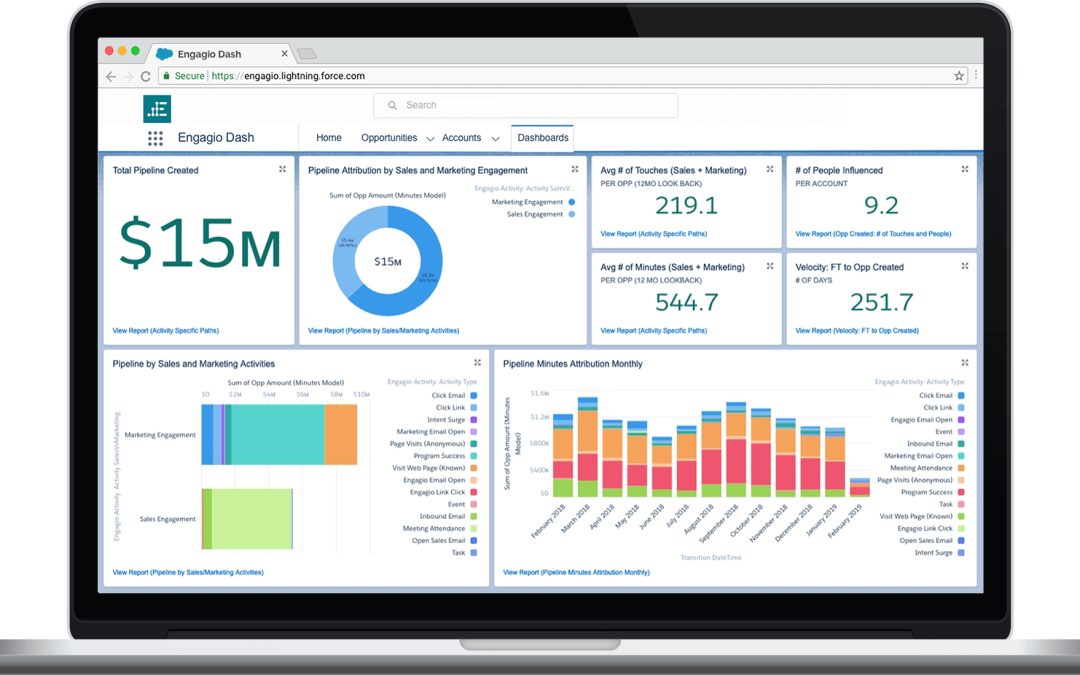Click the search magnifier icon

click(x=392, y=105)
